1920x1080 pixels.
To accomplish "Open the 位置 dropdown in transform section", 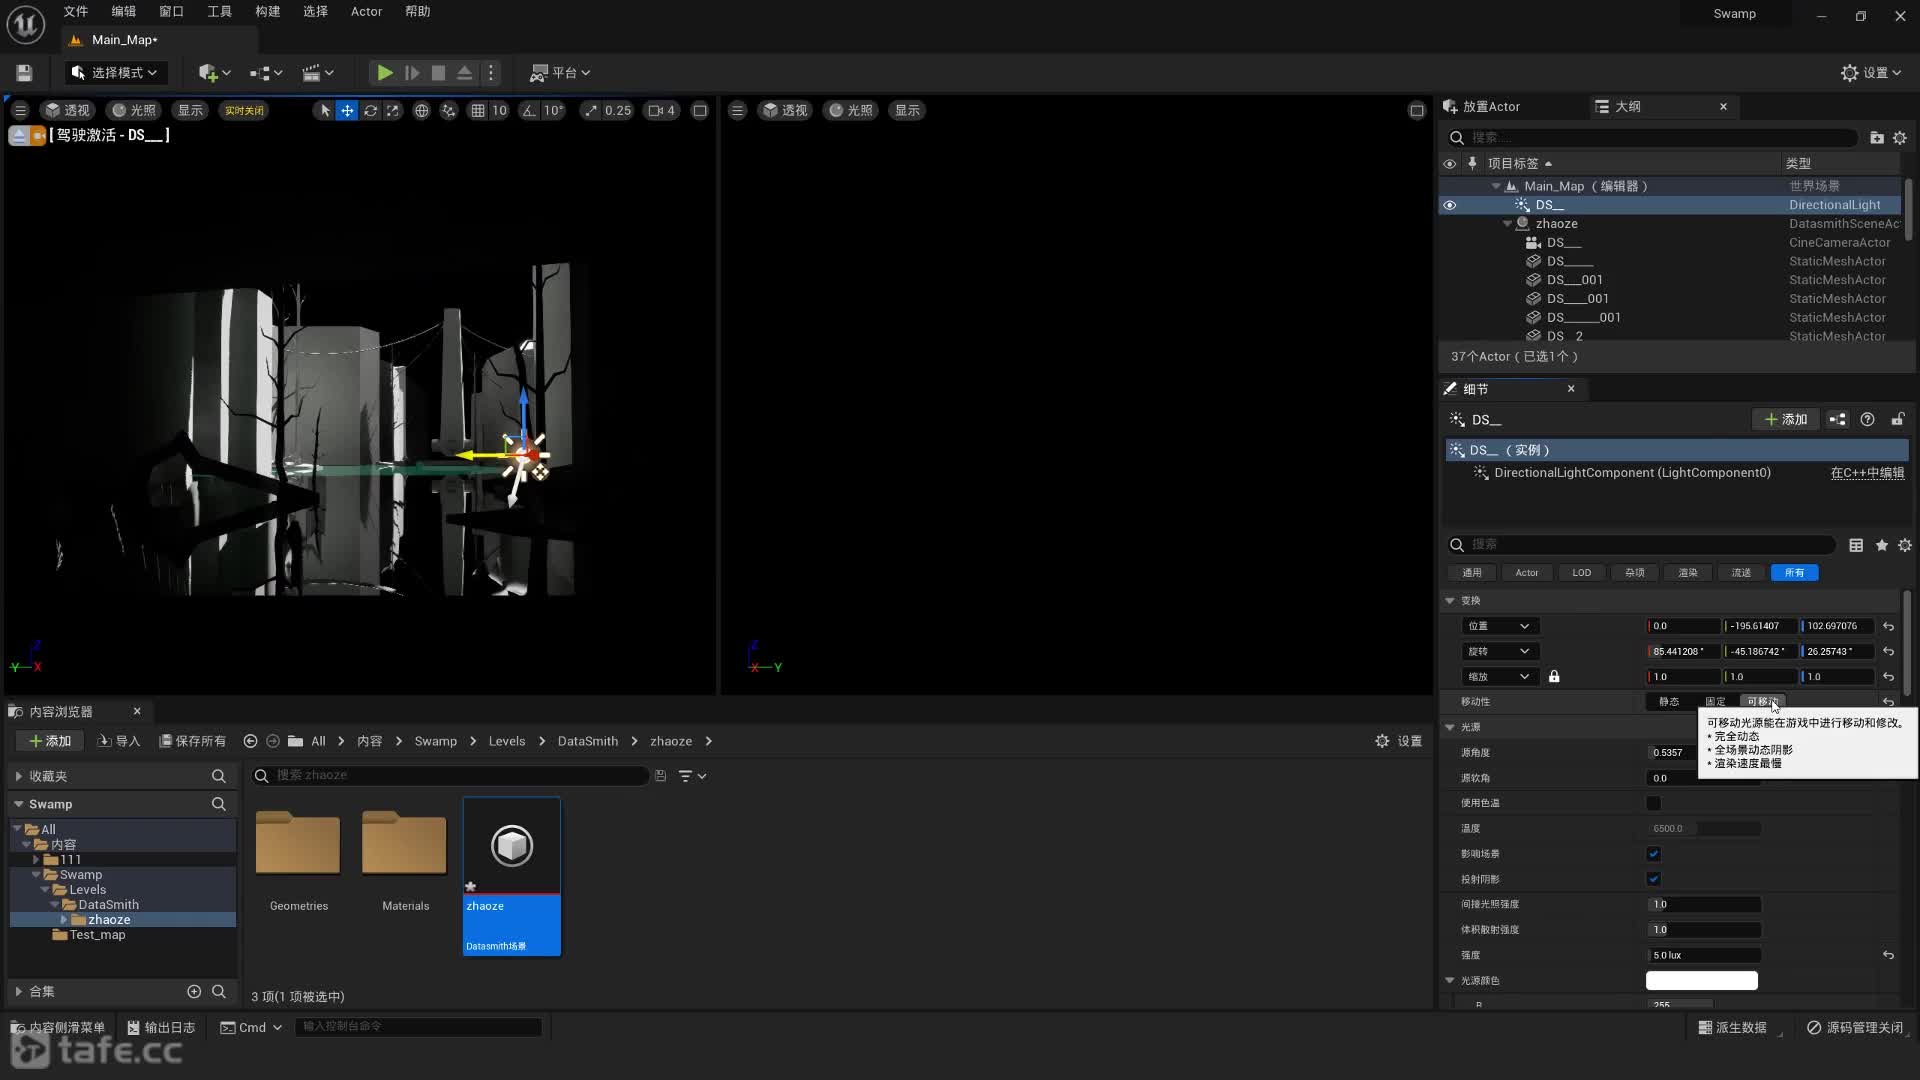I will tap(1499, 626).
